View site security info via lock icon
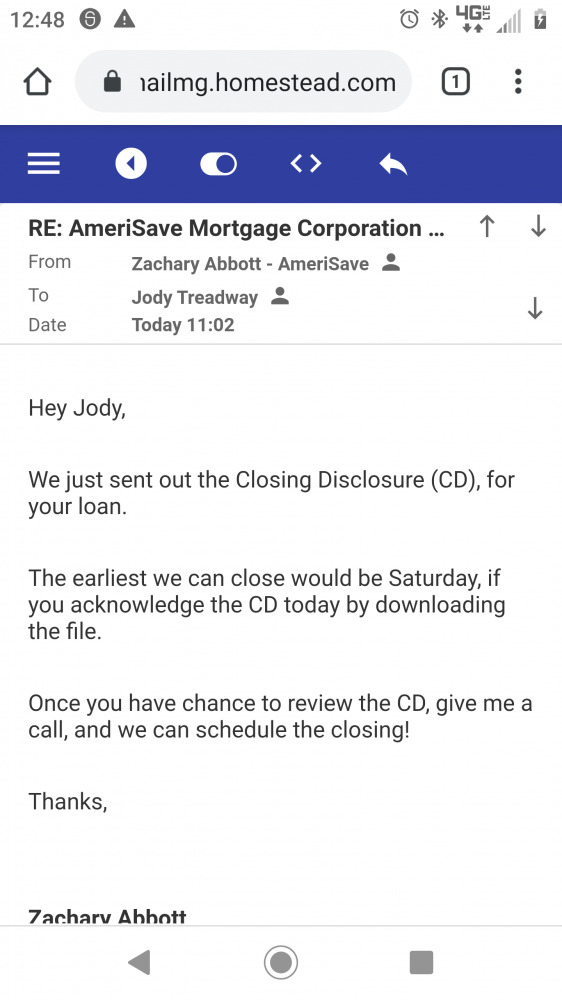 coord(112,82)
